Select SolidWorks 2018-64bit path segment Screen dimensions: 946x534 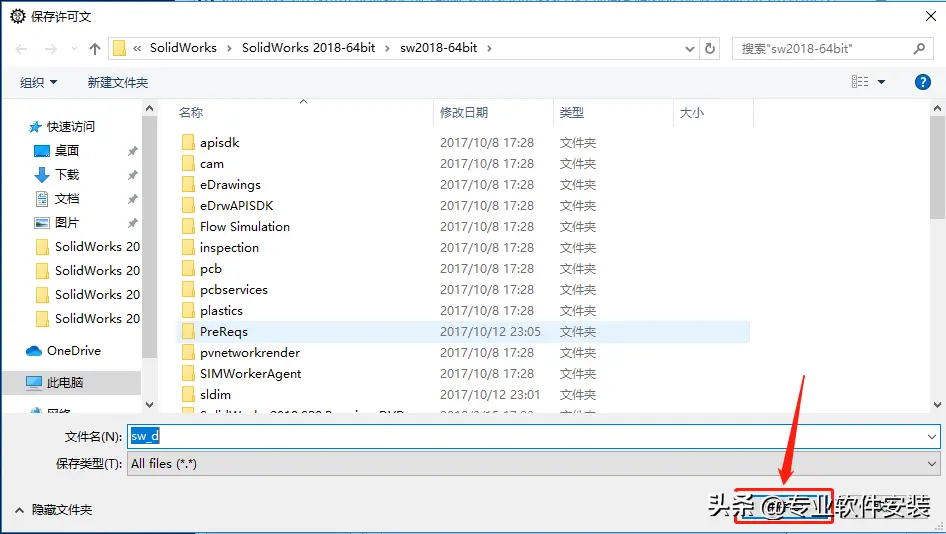(x=308, y=48)
